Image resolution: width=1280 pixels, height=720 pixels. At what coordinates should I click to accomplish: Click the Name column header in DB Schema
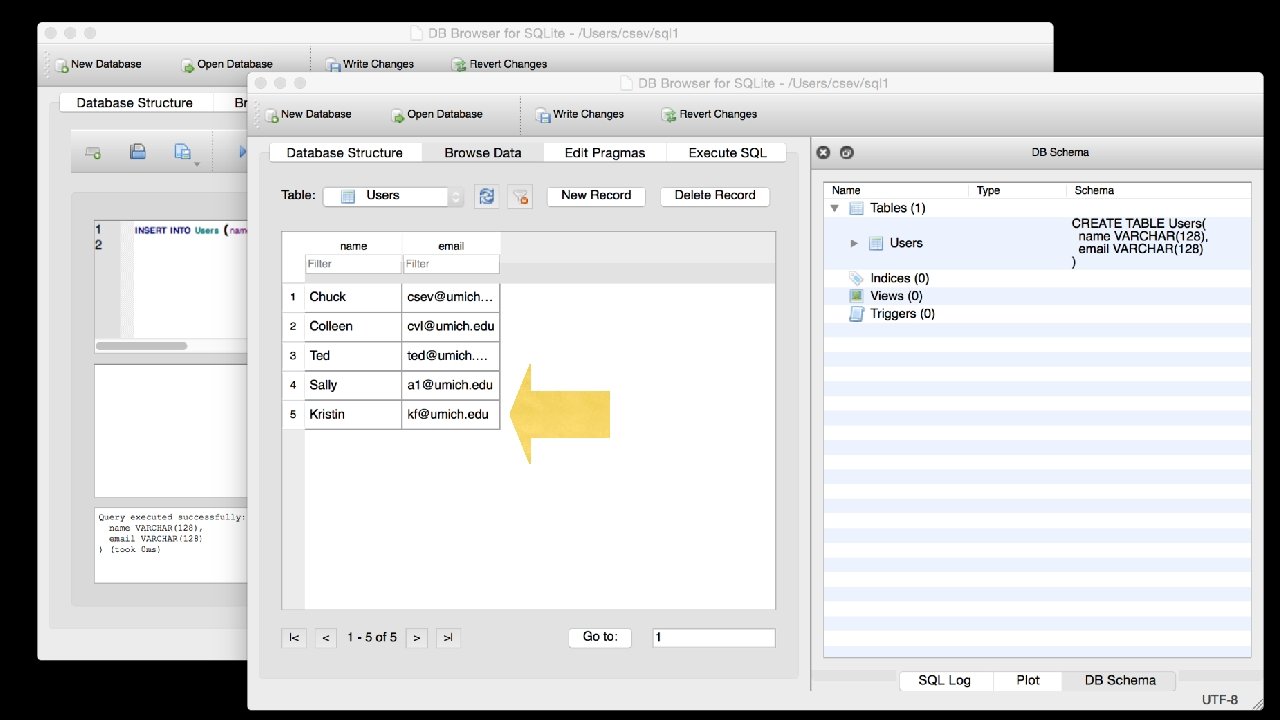pos(897,190)
